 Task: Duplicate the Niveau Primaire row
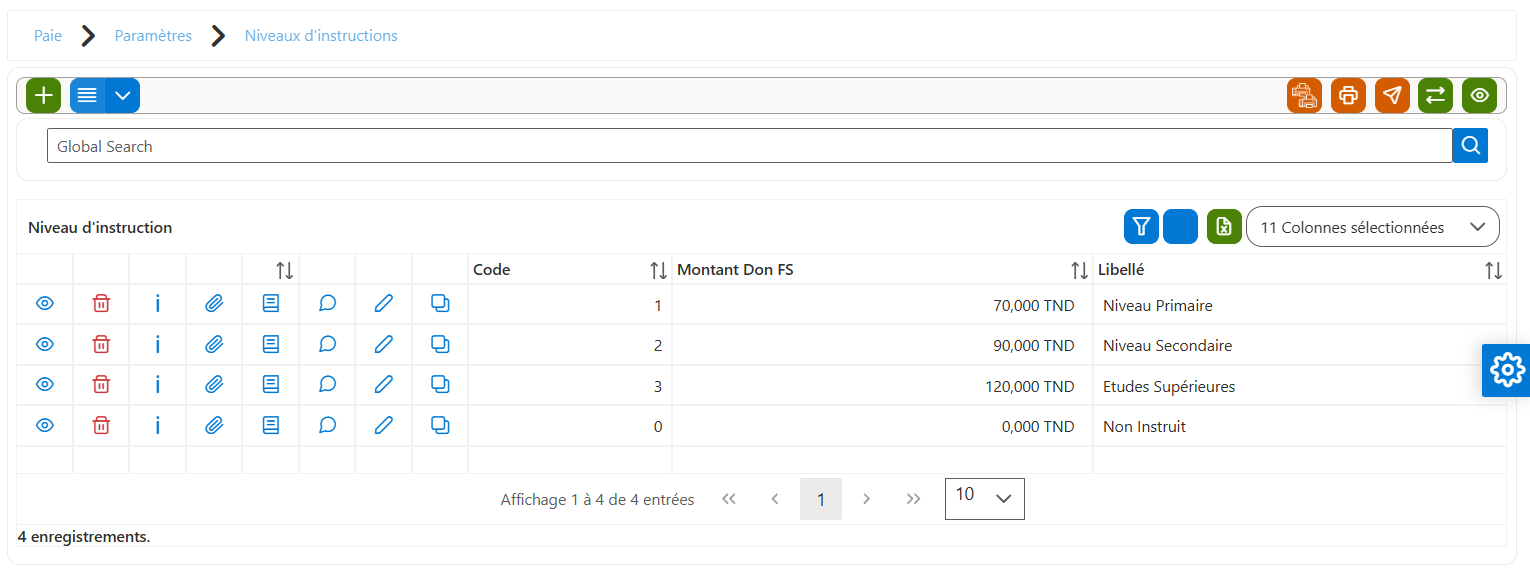[x=440, y=303]
